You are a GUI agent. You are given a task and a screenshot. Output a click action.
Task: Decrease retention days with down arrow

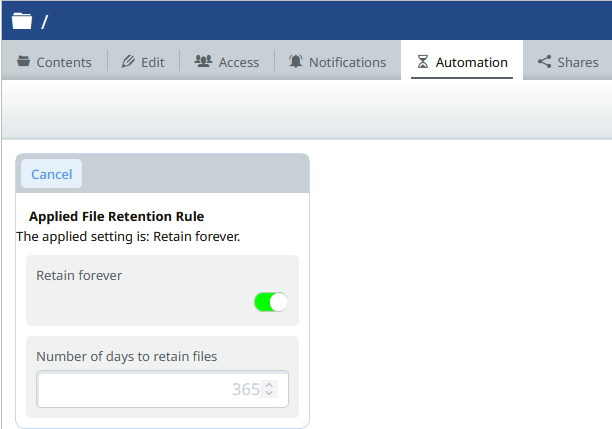[269, 394]
